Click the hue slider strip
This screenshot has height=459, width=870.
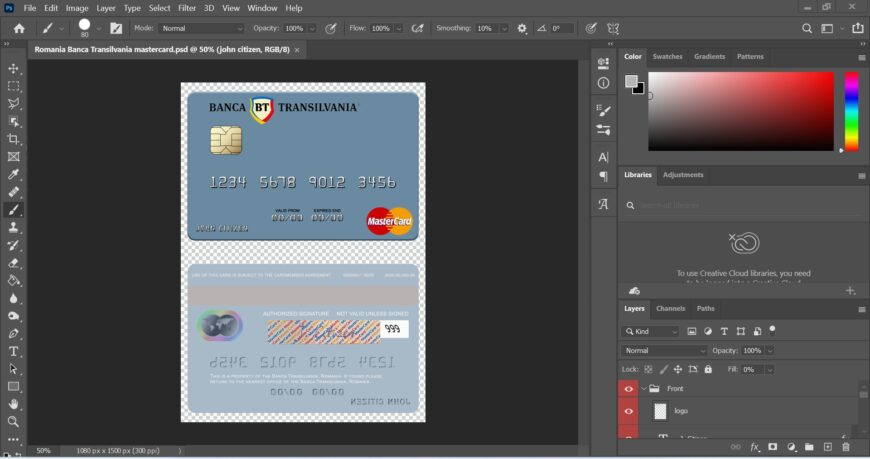pyautogui.click(x=851, y=111)
